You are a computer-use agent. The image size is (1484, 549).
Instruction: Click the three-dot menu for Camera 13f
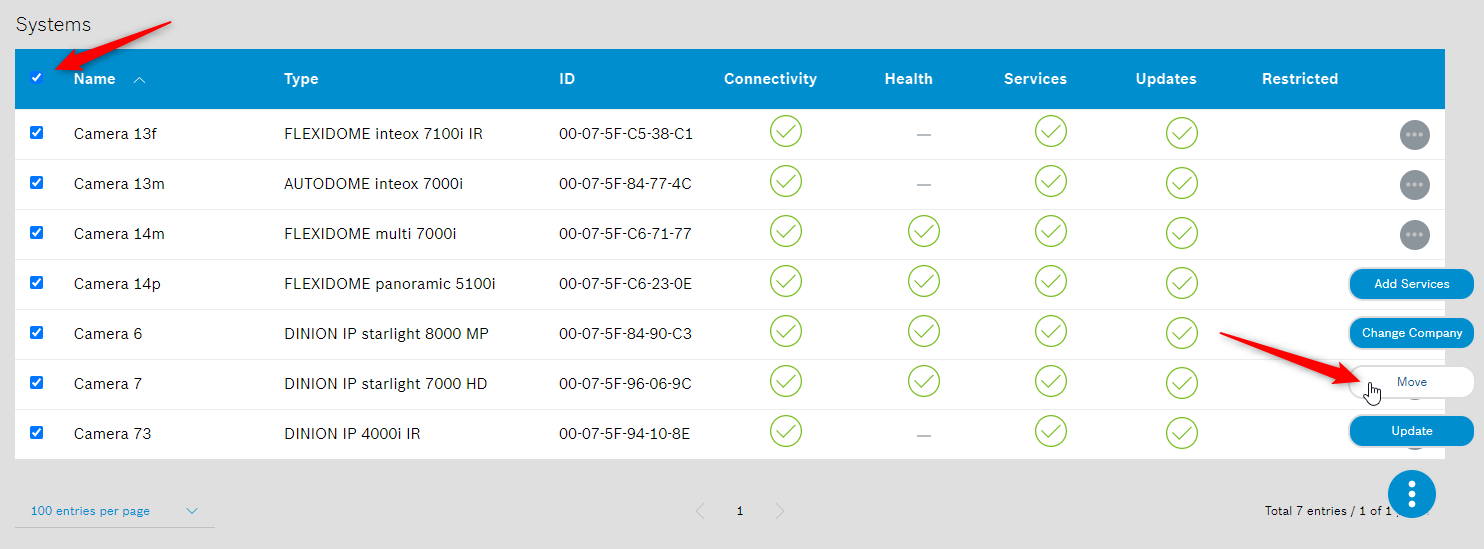point(1414,134)
